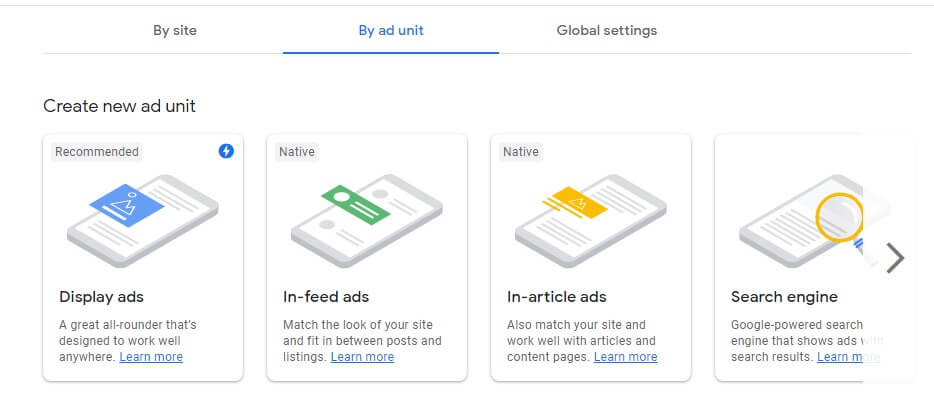Open Learn more link under Search engine
Image resolution: width=934 pixels, height=416 pixels.
coord(848,357)
